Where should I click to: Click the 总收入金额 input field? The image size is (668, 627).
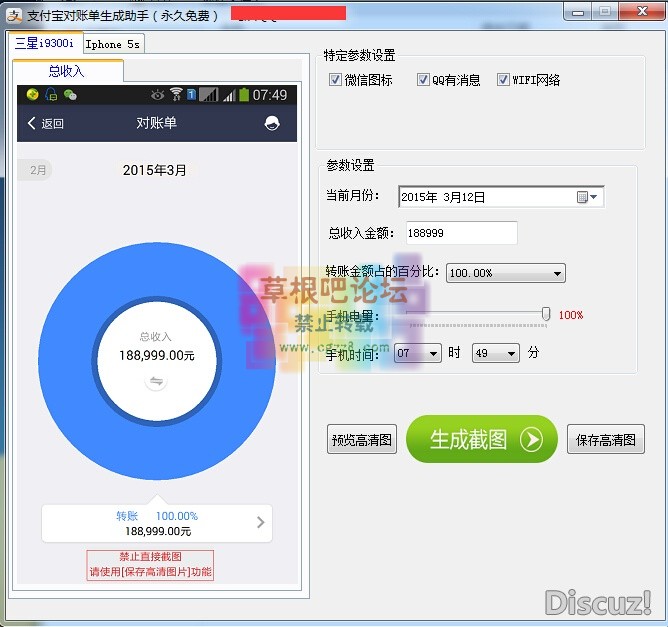tap(462, 233)
